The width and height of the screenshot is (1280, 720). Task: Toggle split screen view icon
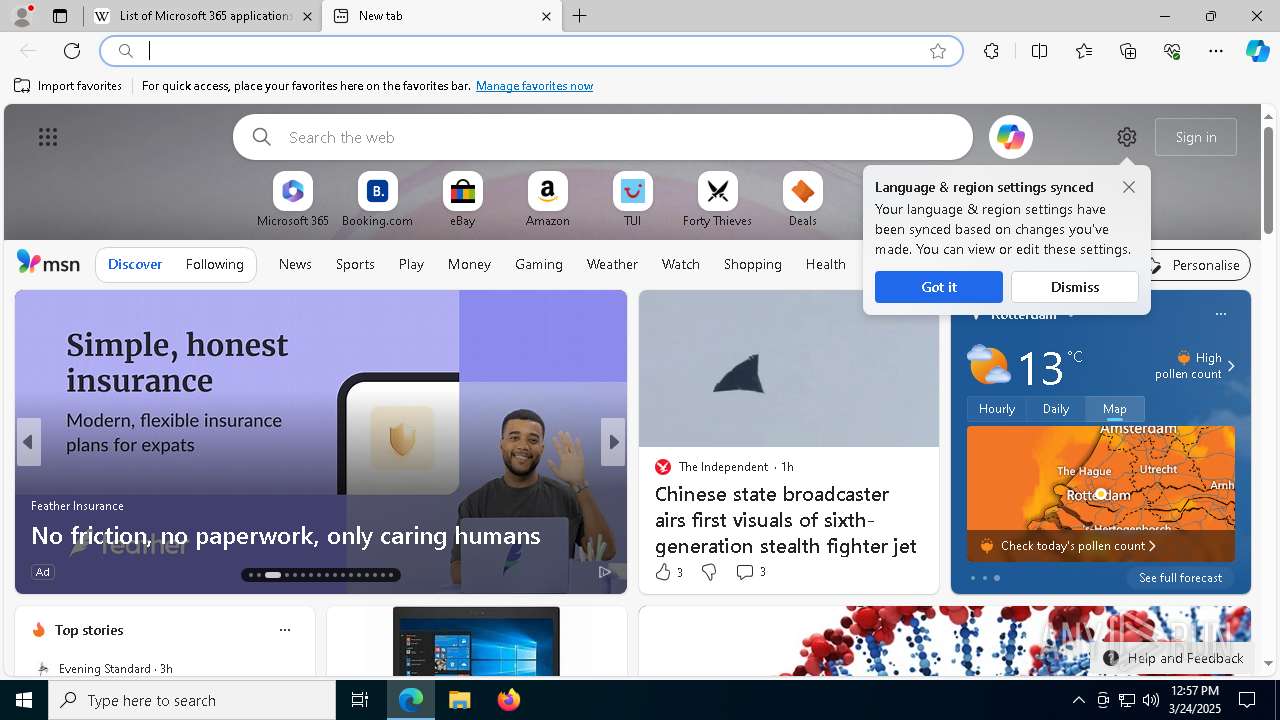coord(1039,51)
